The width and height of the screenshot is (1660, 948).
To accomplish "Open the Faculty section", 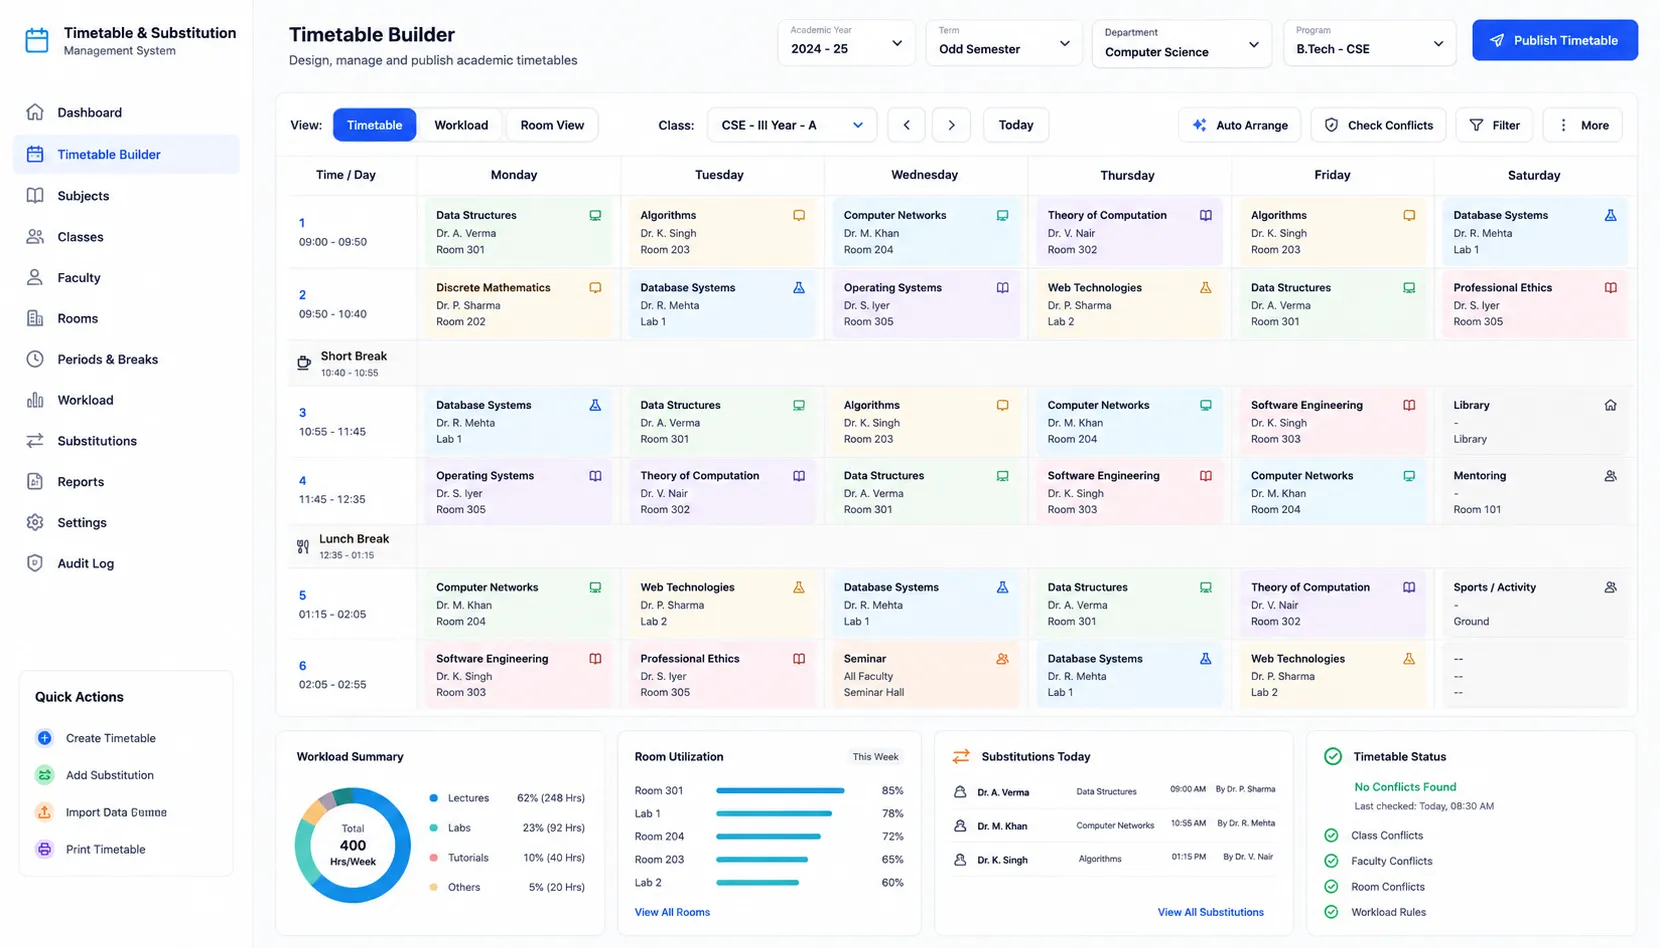I will point(126,278).
